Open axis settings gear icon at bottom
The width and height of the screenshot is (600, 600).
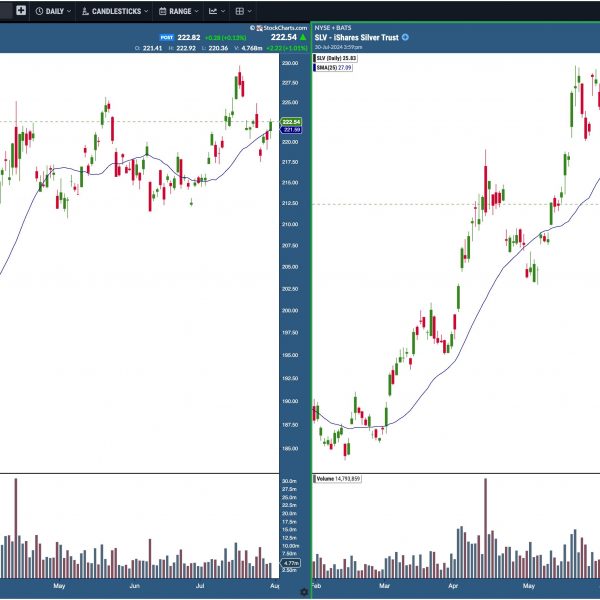point(304,592)
